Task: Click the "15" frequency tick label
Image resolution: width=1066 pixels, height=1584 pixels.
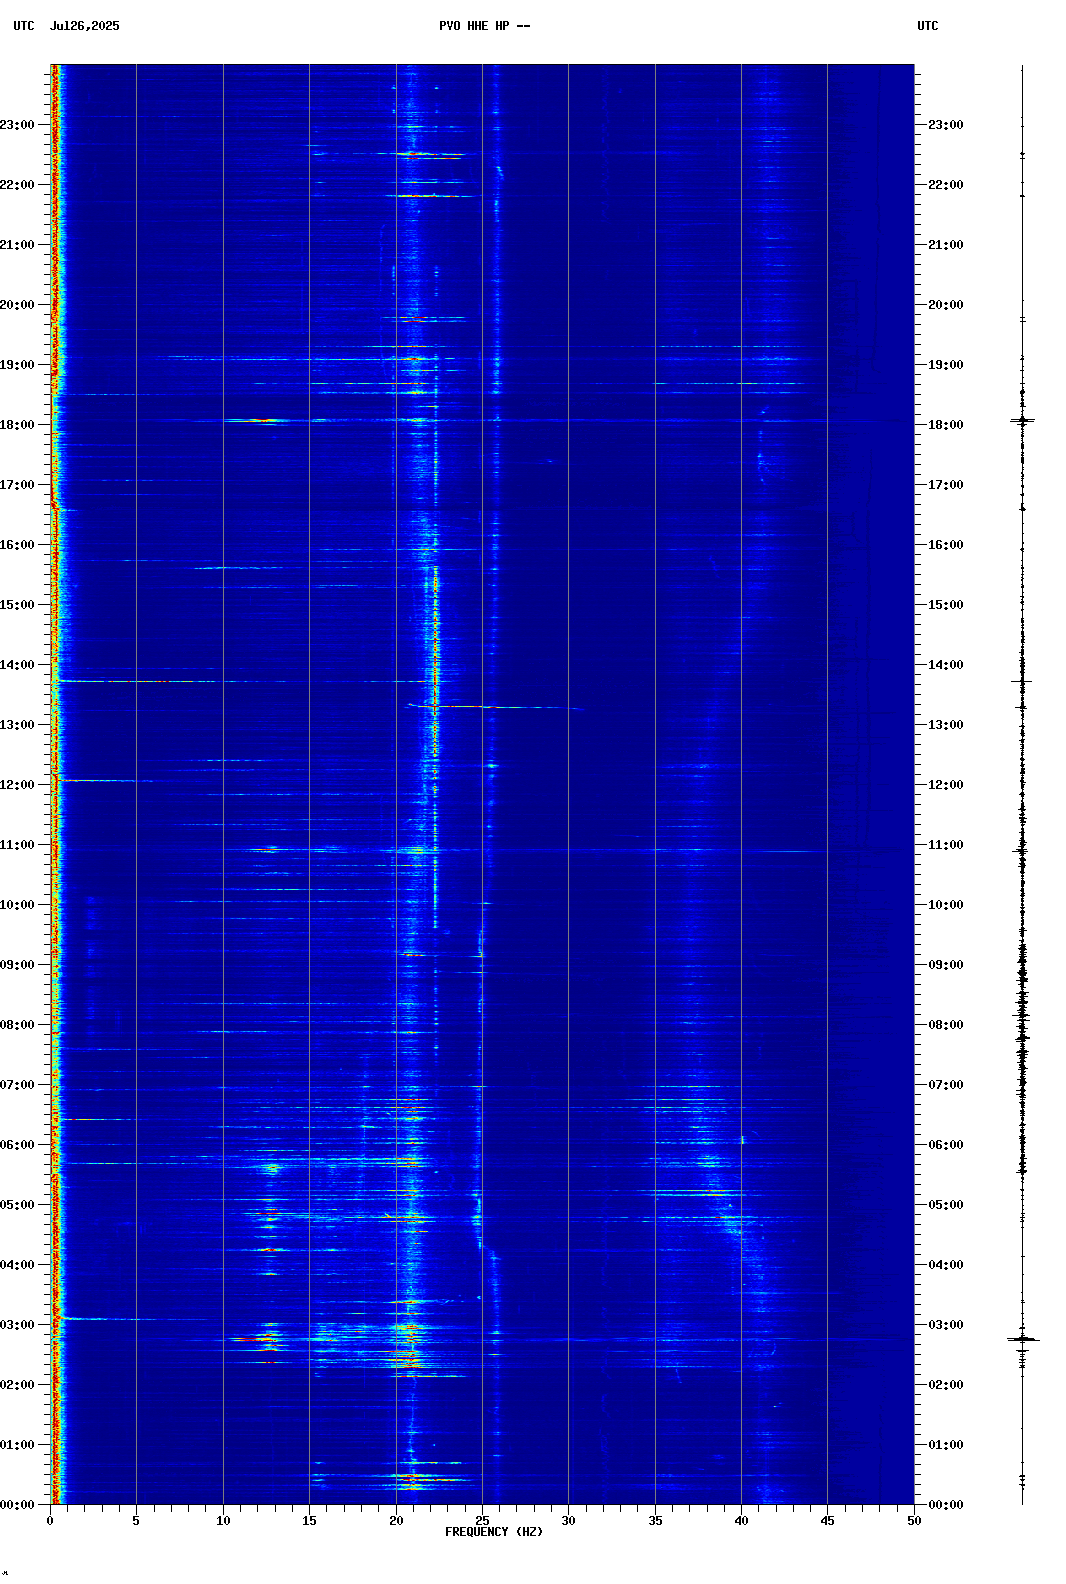Action: [309, 1521]
